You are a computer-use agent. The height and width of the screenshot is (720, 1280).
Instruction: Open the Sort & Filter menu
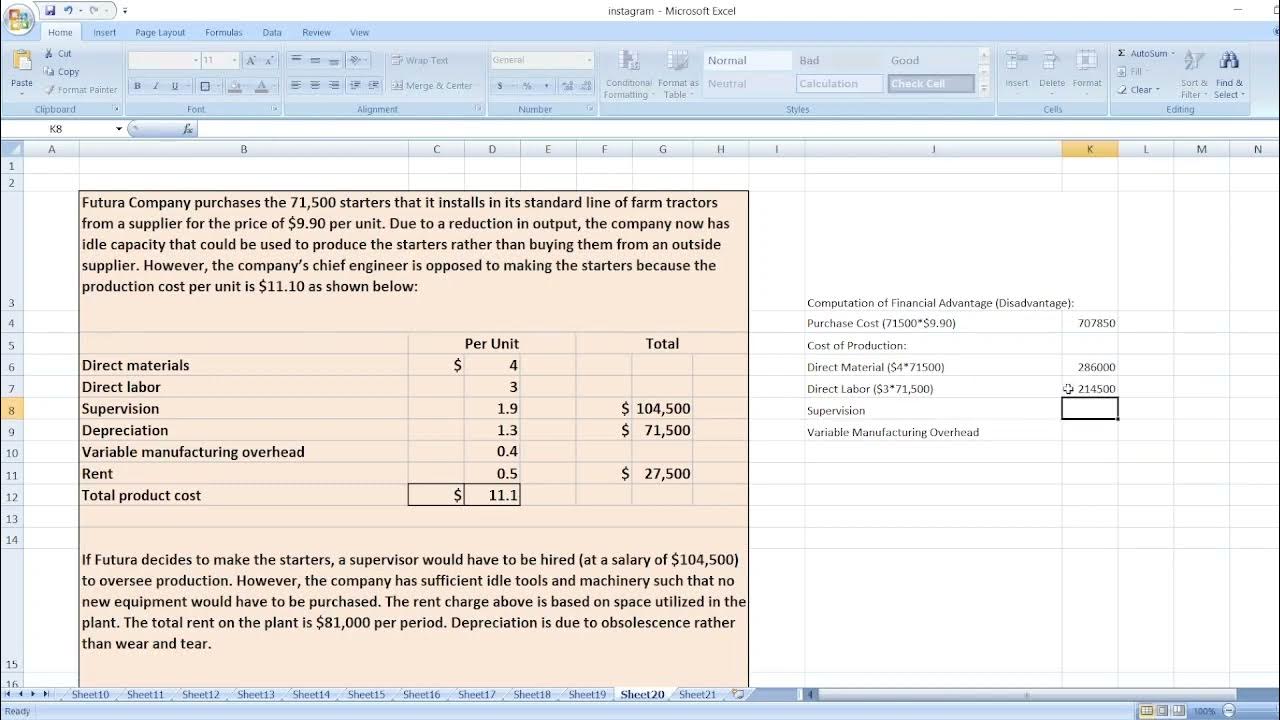(x=1195, y=74)
